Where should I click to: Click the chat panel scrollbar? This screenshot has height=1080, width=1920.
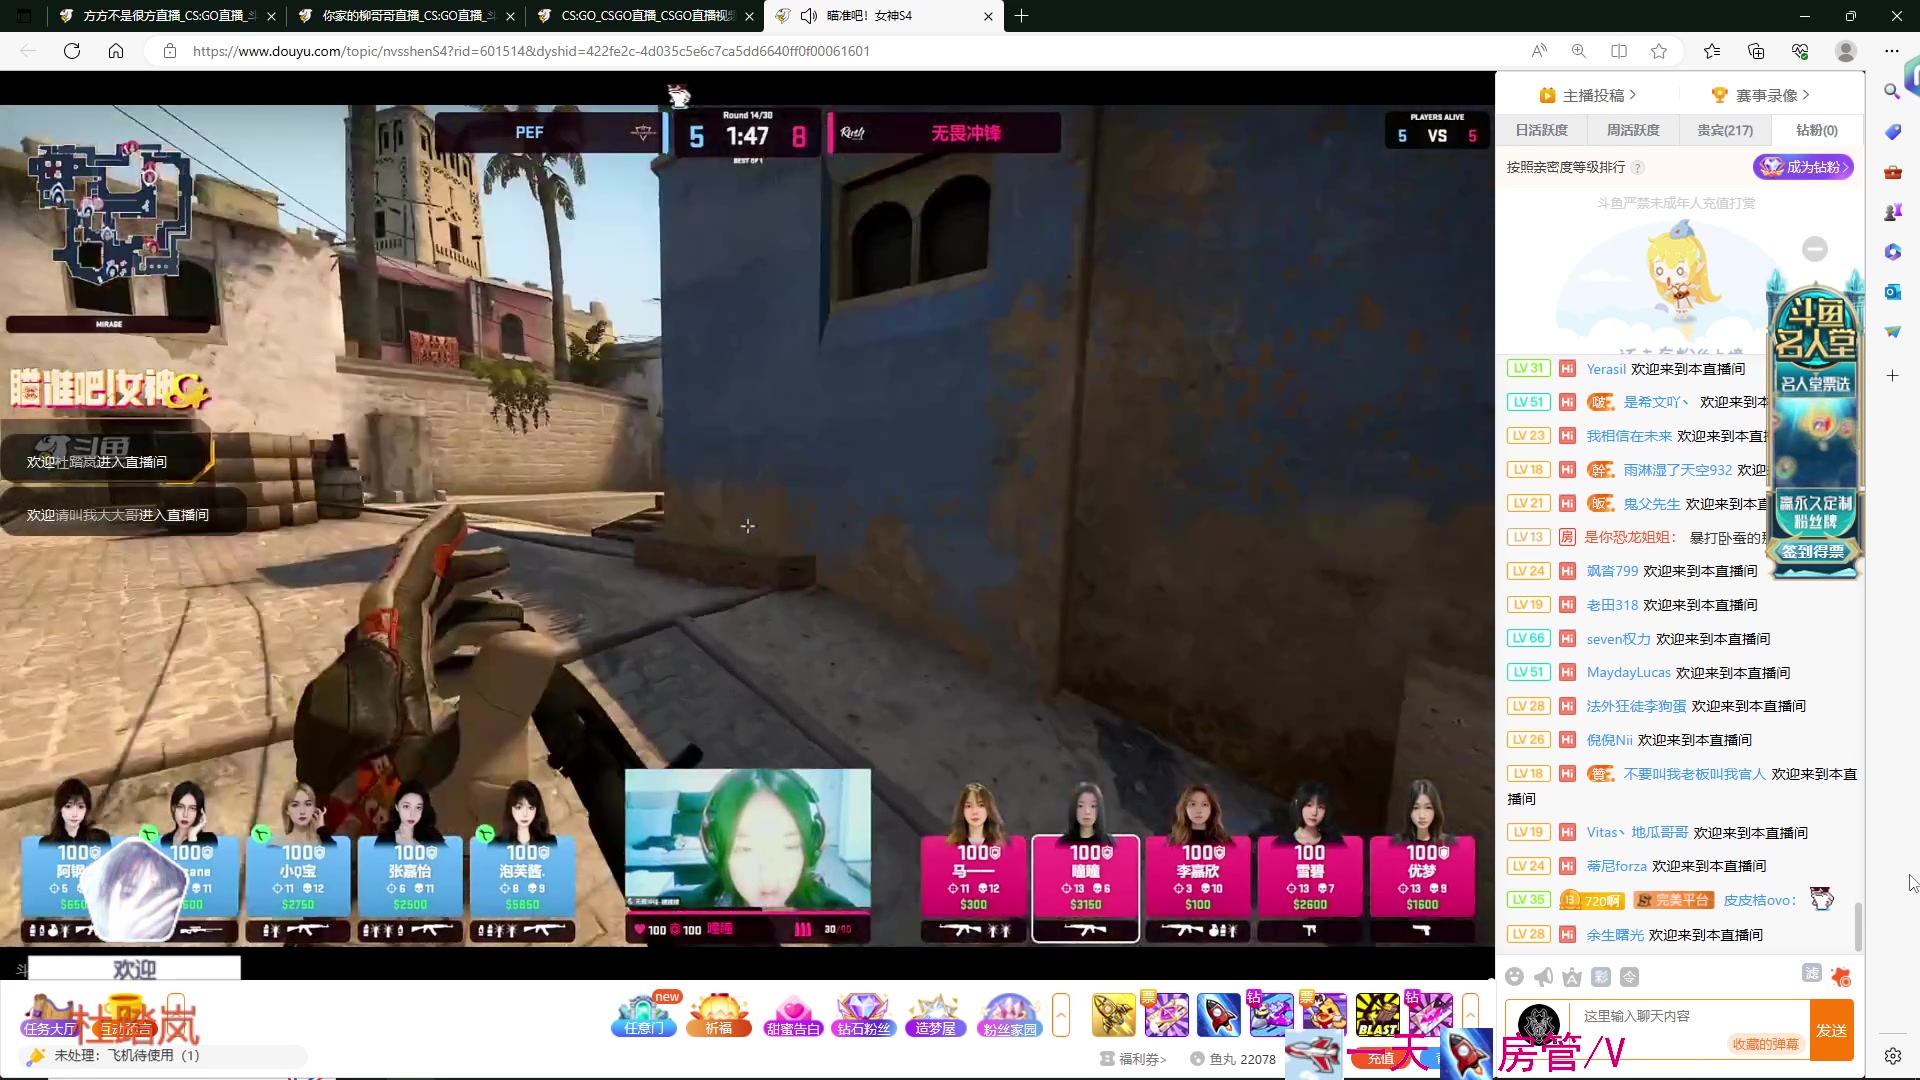click(1858, 927)
